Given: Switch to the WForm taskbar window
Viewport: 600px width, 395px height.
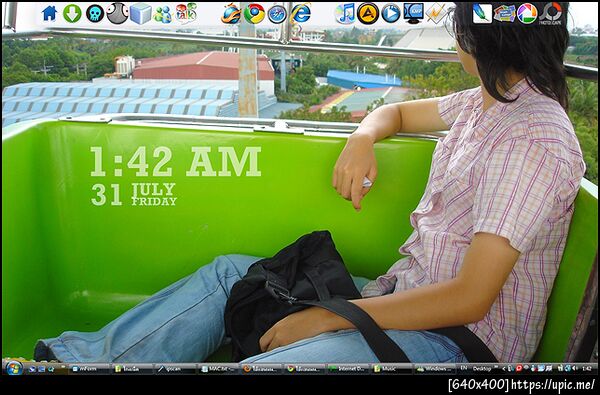Looking at the screenshot, I should 90,369.
